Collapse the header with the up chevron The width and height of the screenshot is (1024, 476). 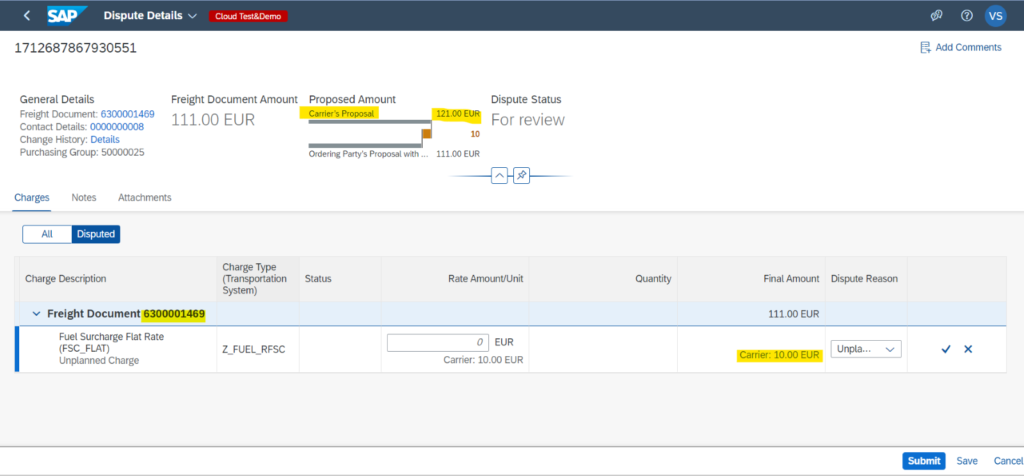(499, 175)
